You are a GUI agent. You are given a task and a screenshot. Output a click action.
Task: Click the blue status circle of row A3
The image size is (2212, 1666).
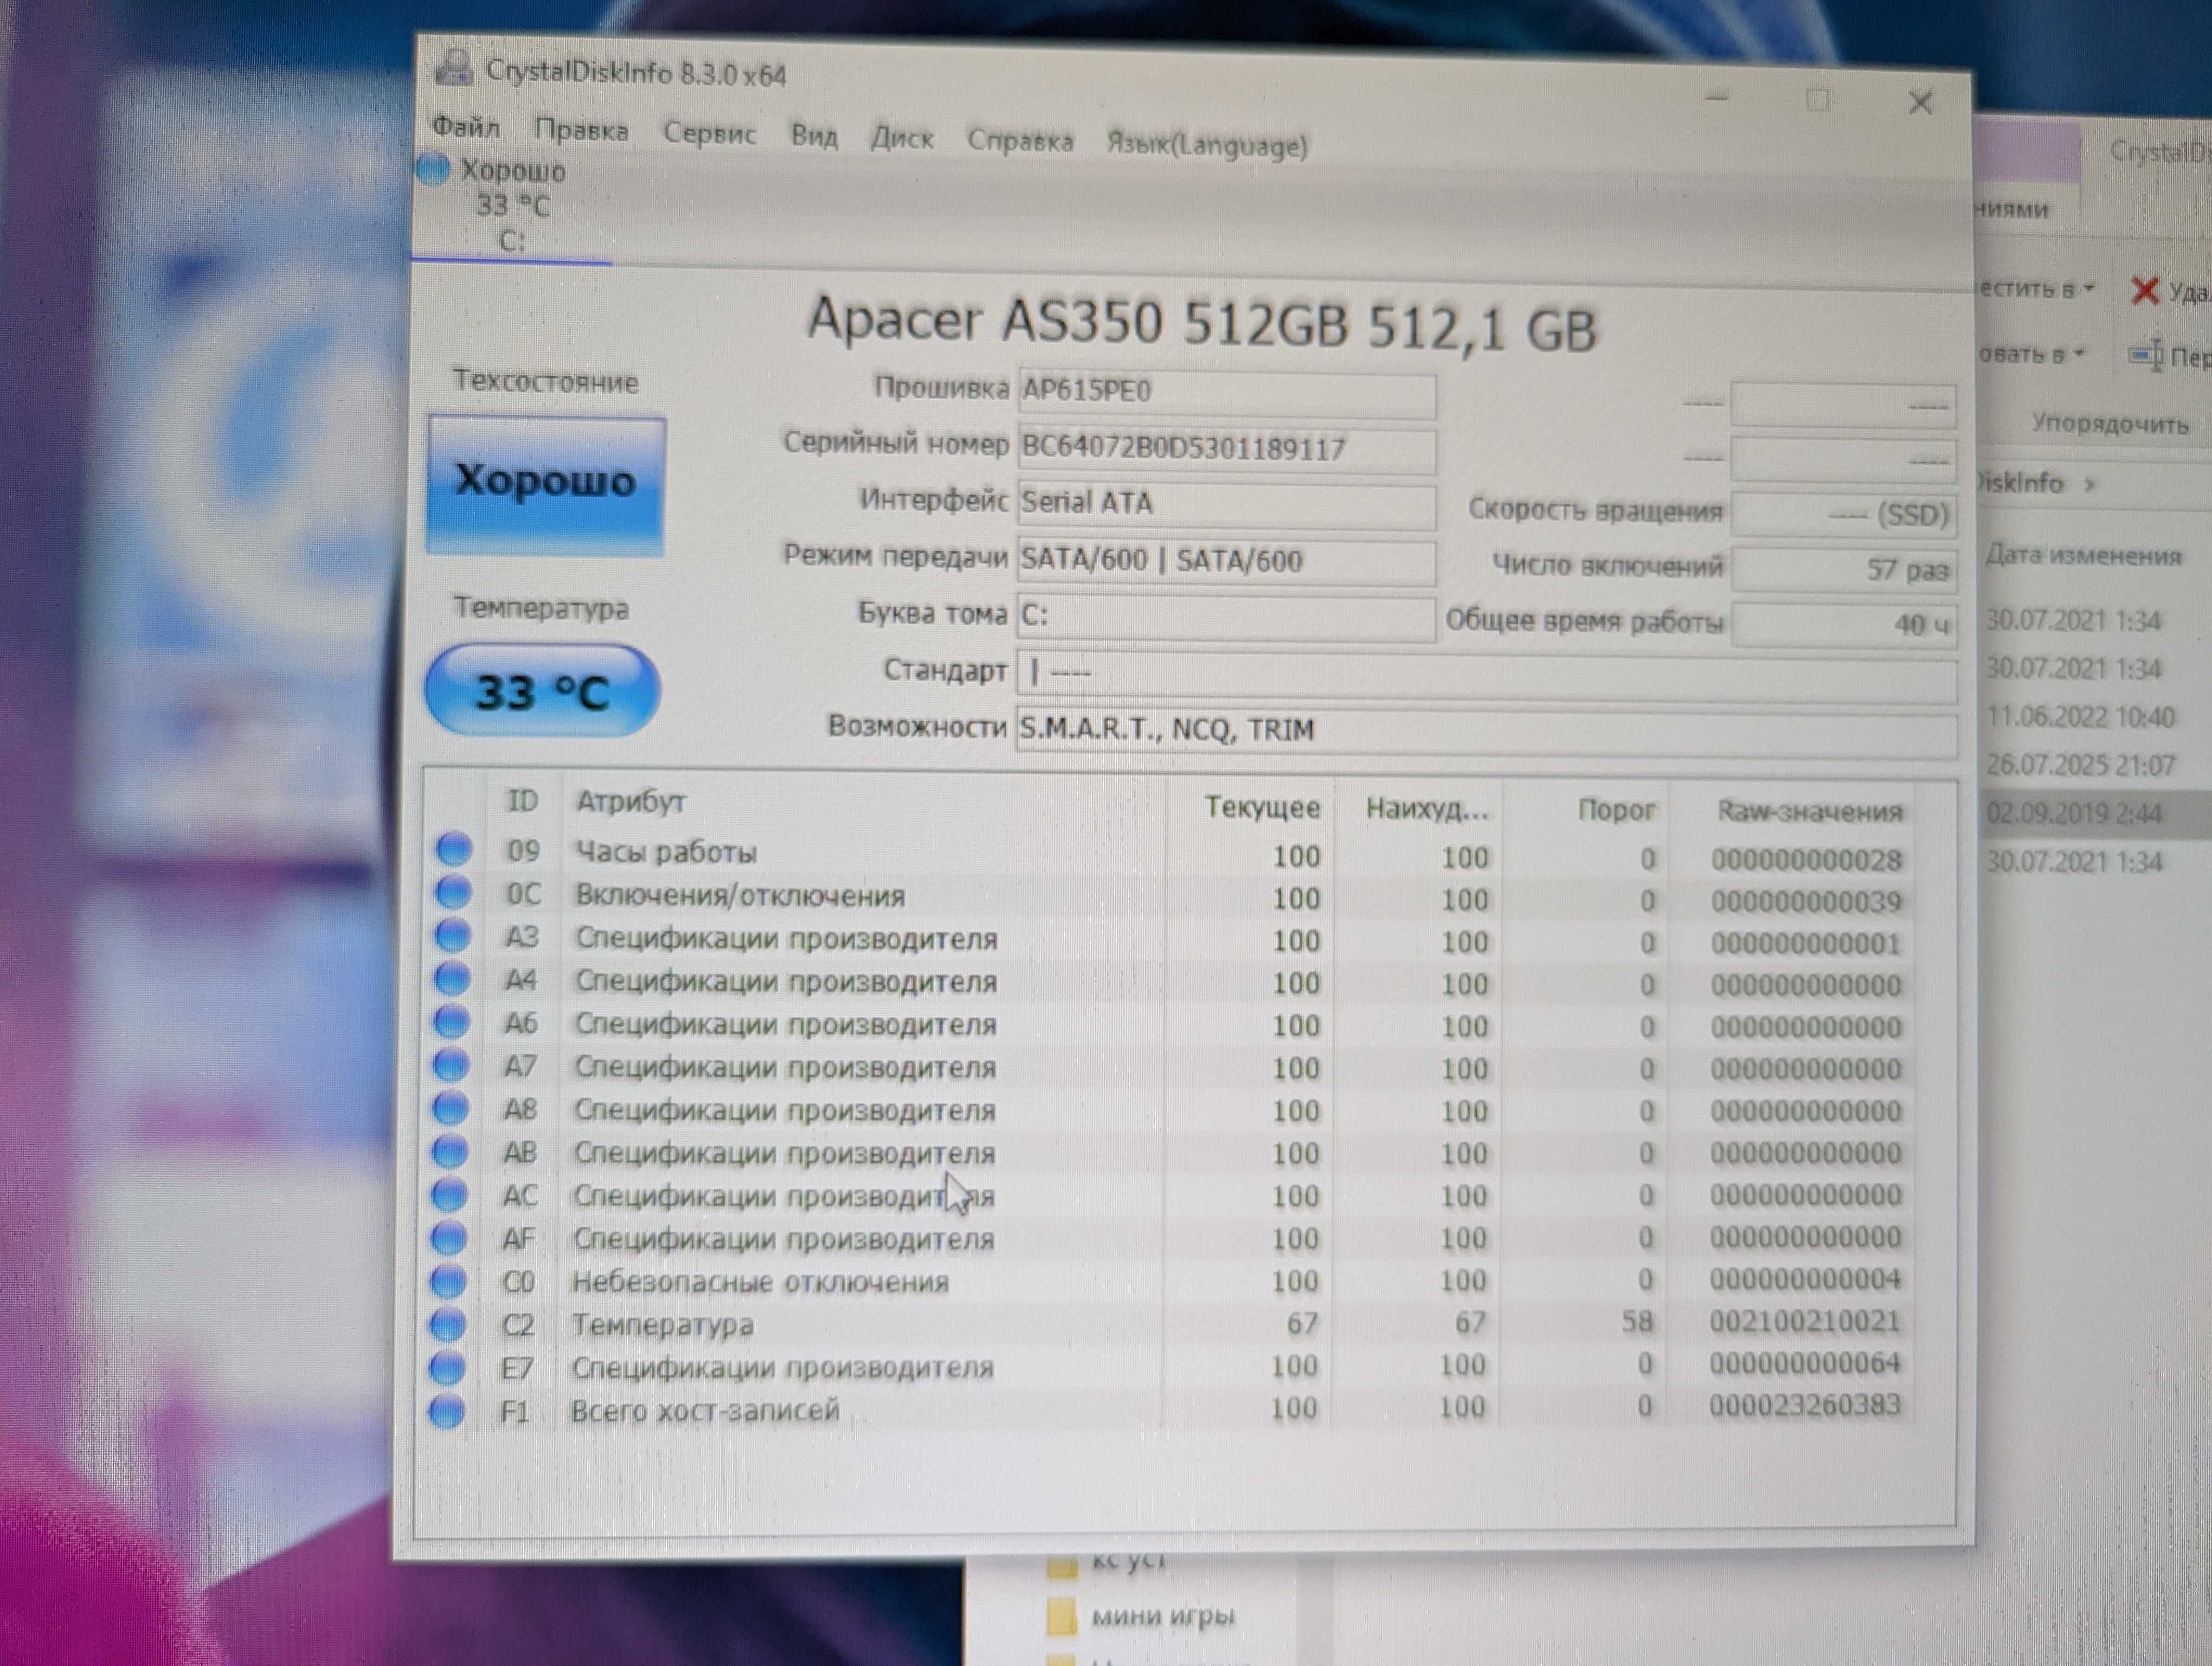[x=453, y=935]
